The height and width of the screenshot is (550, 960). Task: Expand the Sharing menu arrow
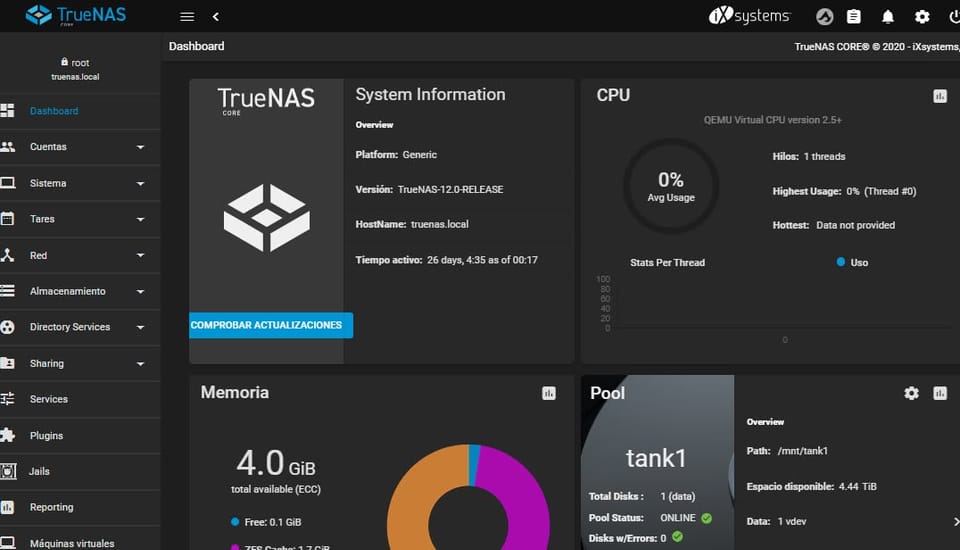pos(140,364)
